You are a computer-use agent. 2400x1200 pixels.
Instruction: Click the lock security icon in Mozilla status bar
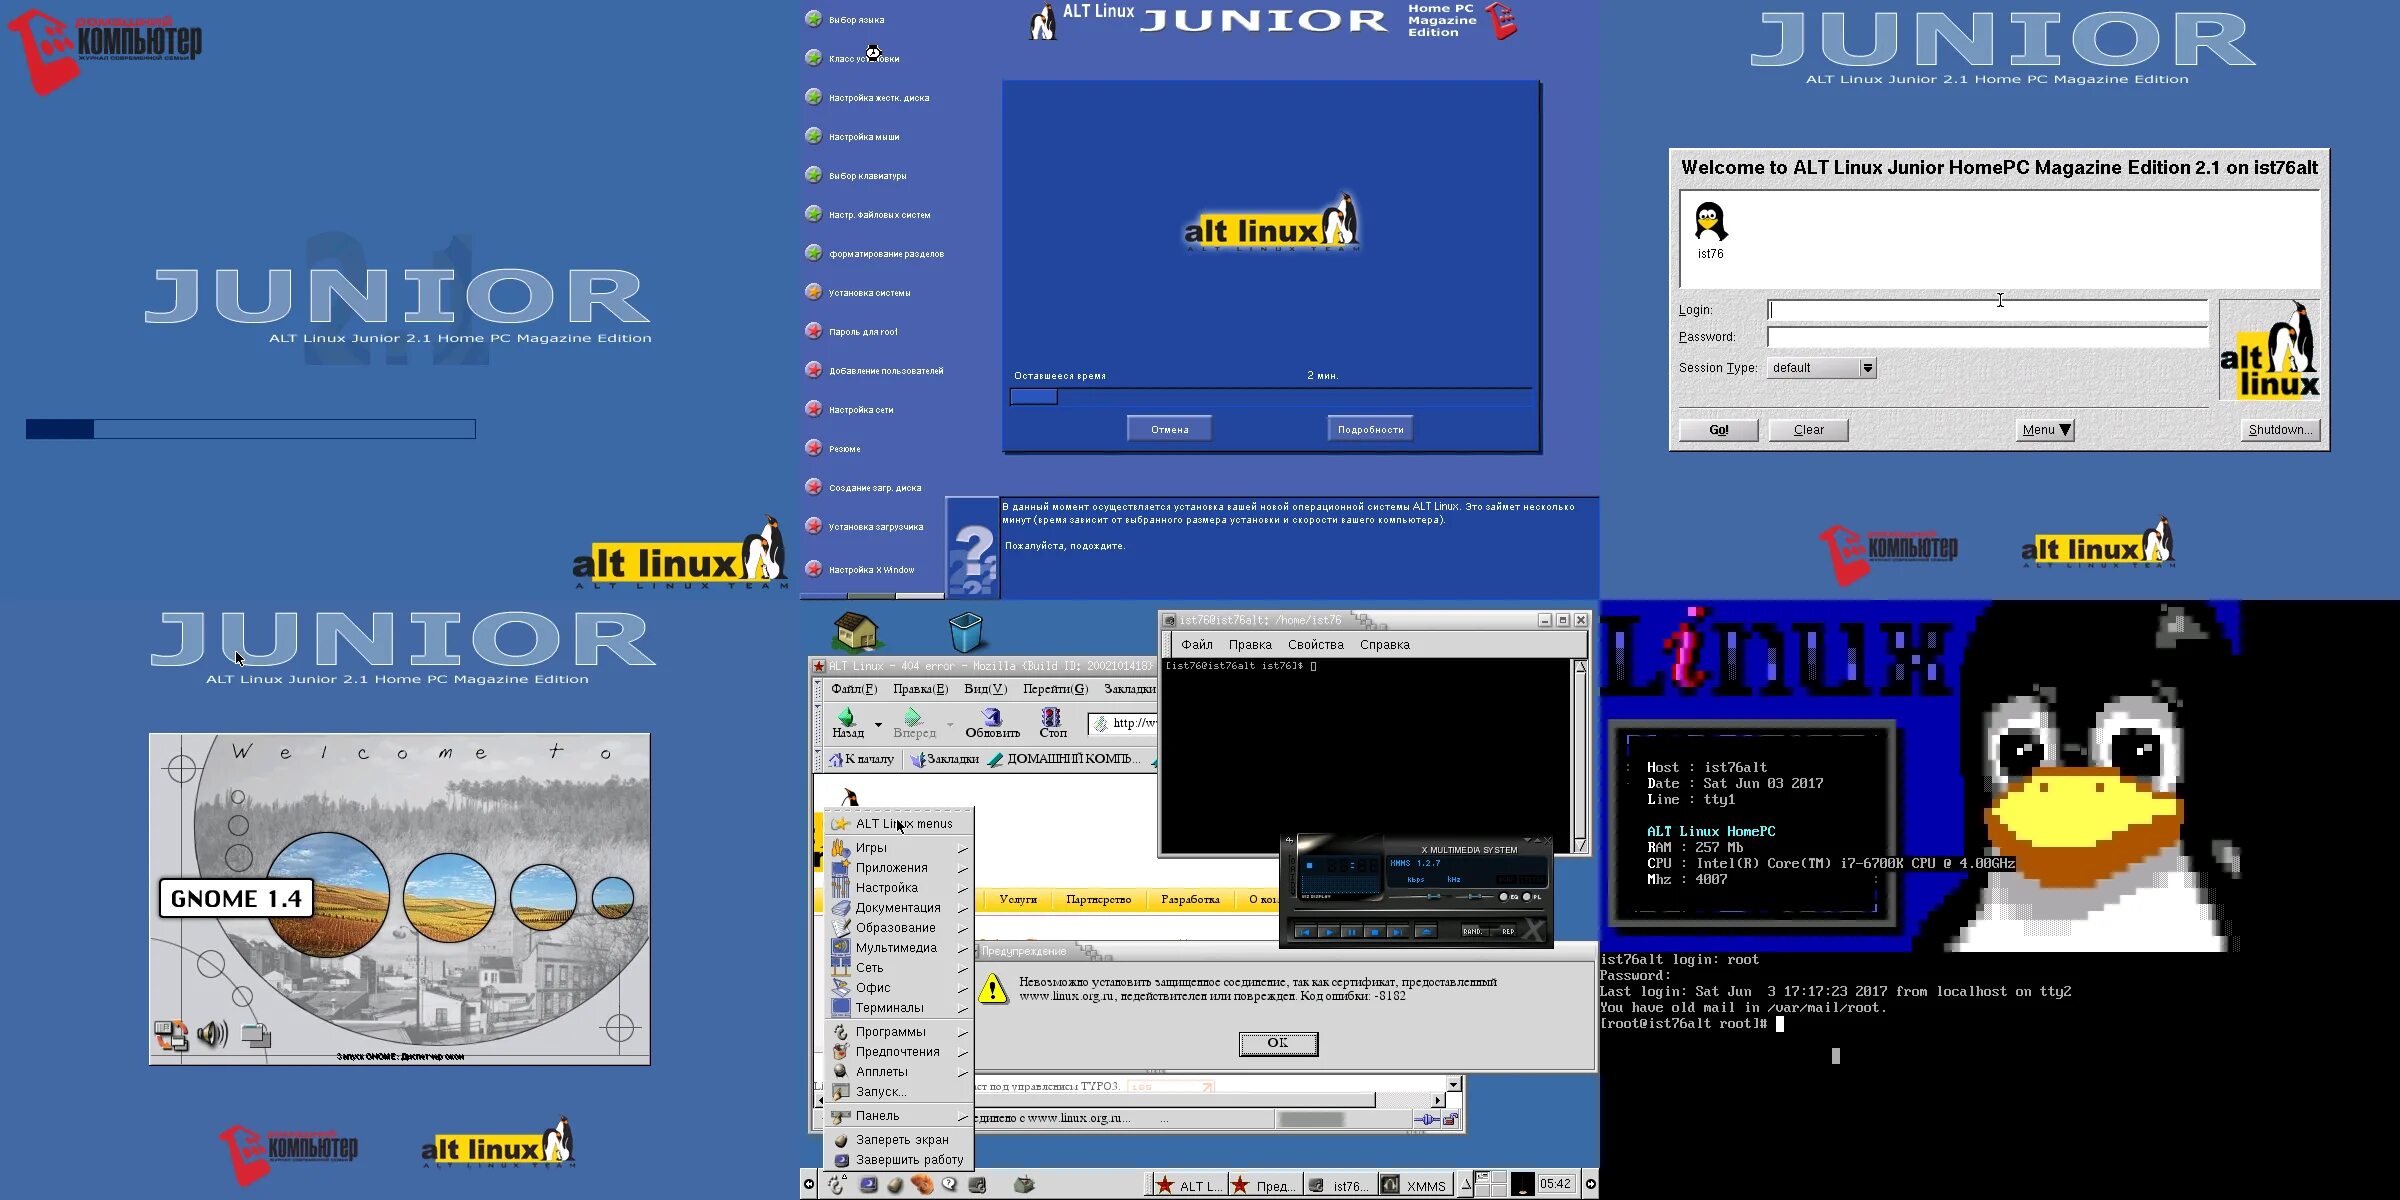coord(1451,1119)
